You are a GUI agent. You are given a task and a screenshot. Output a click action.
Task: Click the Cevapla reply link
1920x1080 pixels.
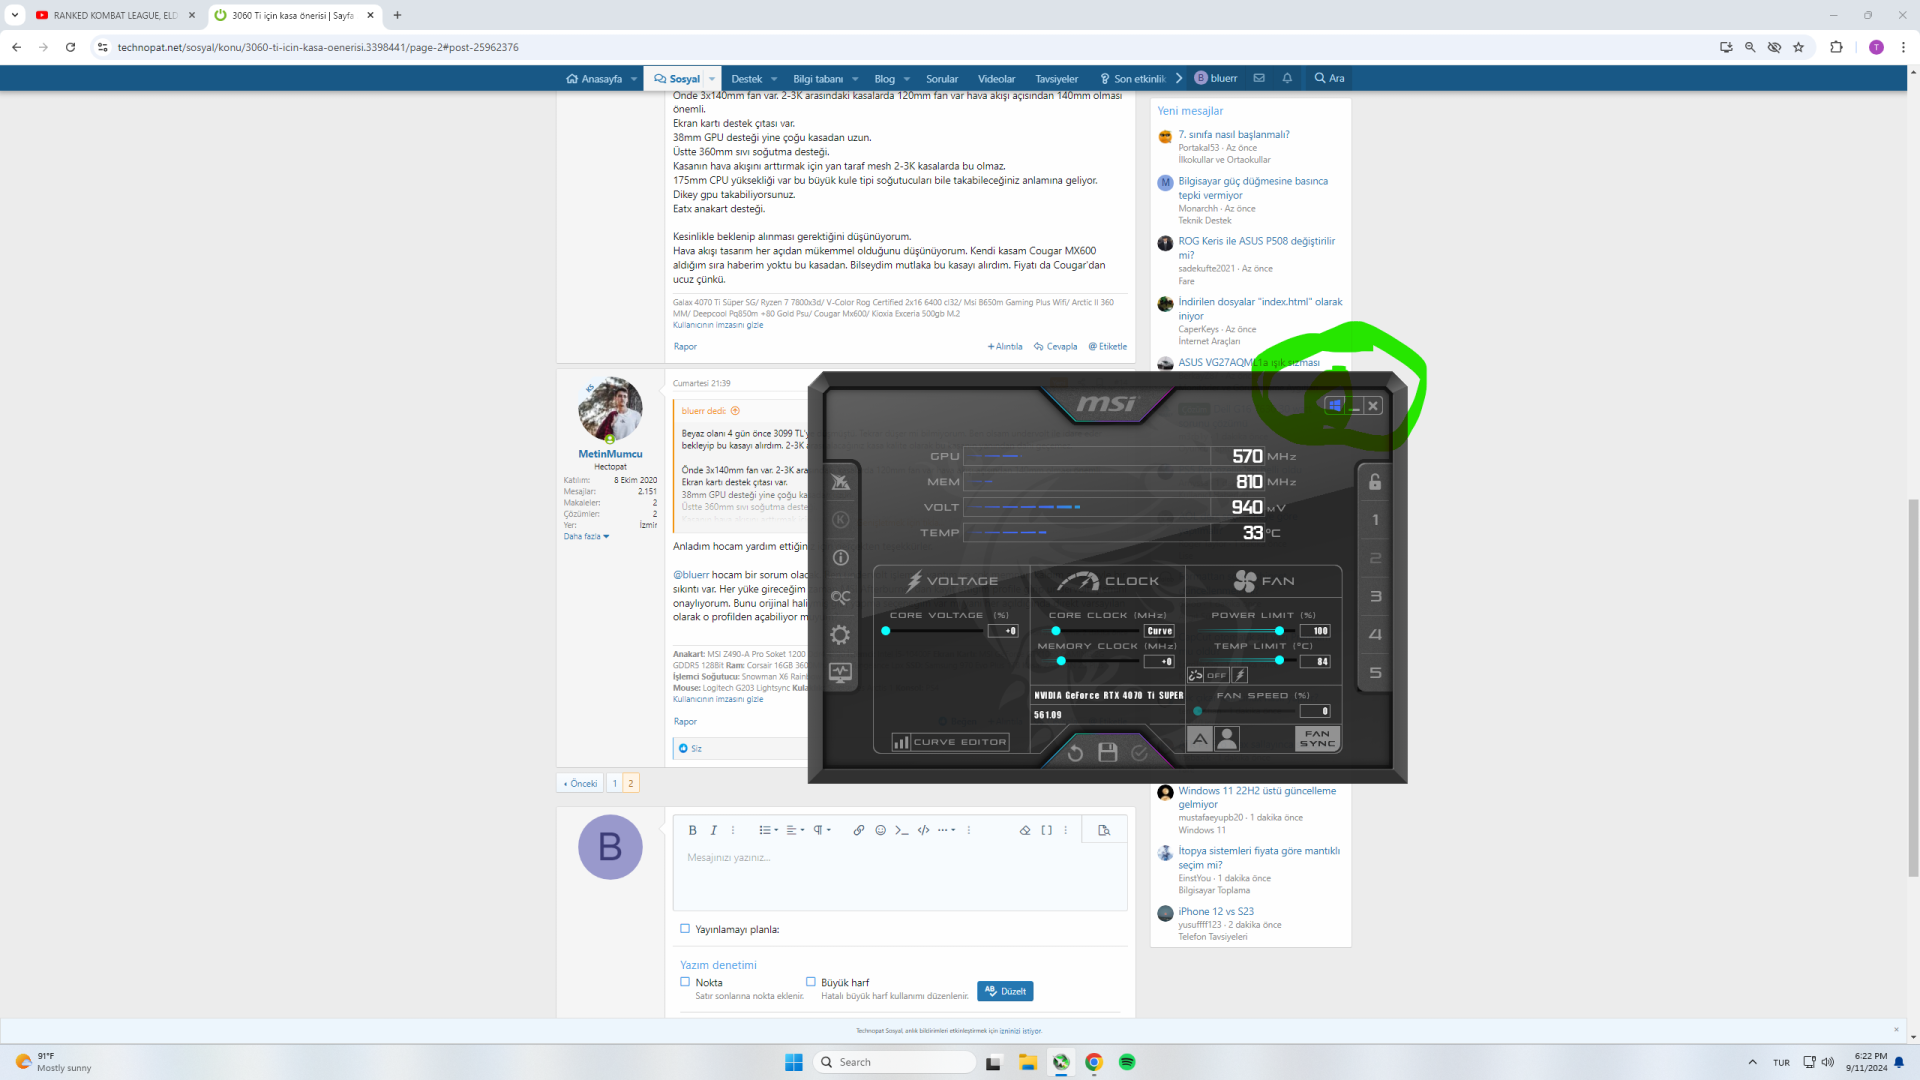(x=1056, y=347)
